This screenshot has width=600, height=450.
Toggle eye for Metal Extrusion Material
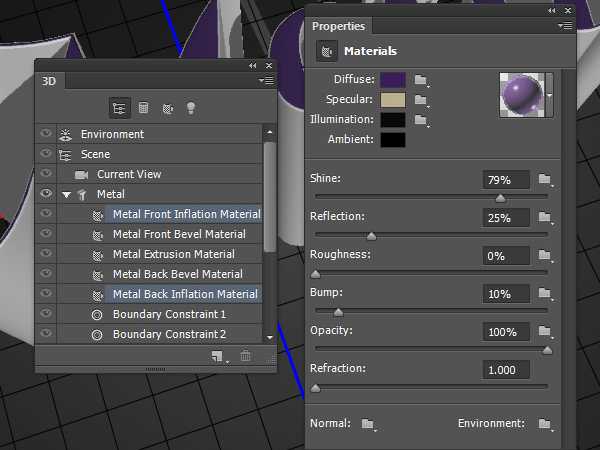pos(45,254)
